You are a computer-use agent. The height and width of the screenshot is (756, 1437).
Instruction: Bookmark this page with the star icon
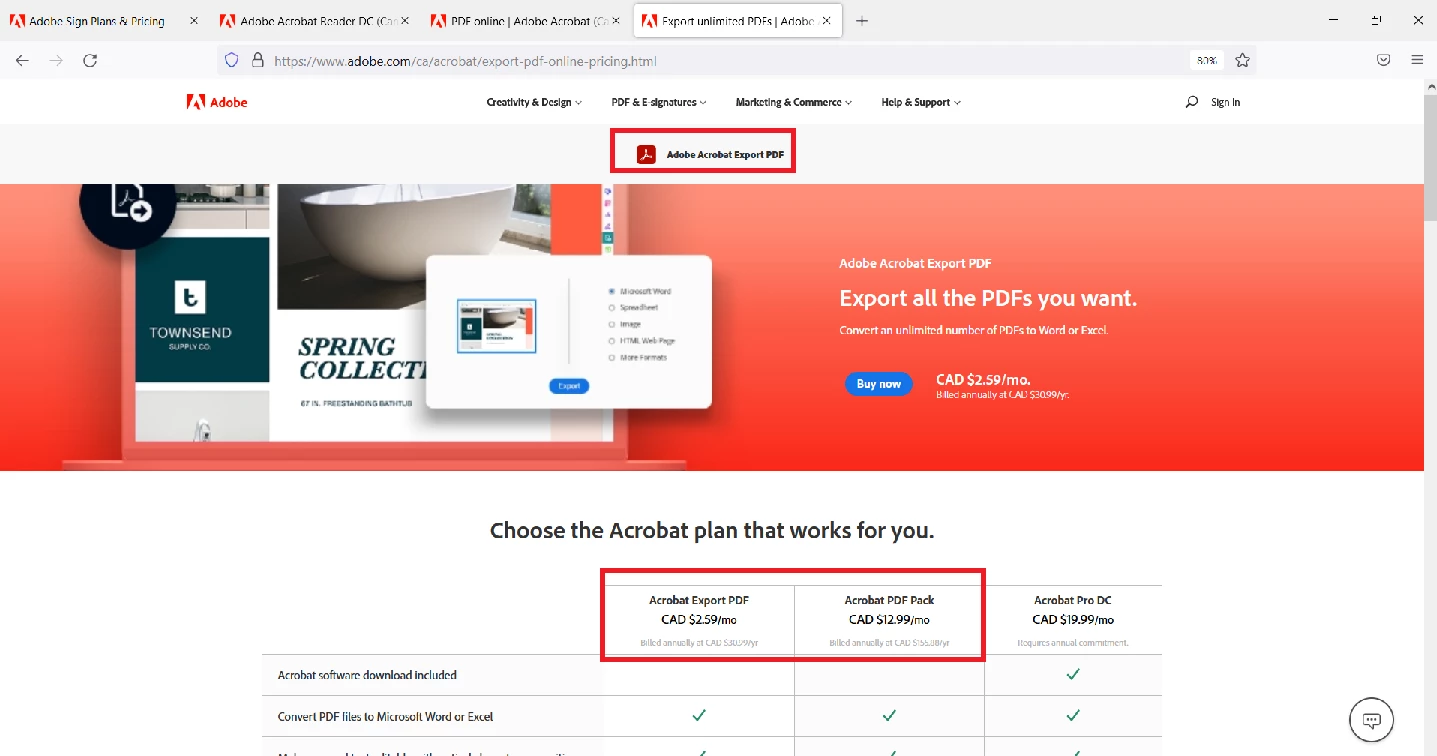click(x=1242, y=60)
